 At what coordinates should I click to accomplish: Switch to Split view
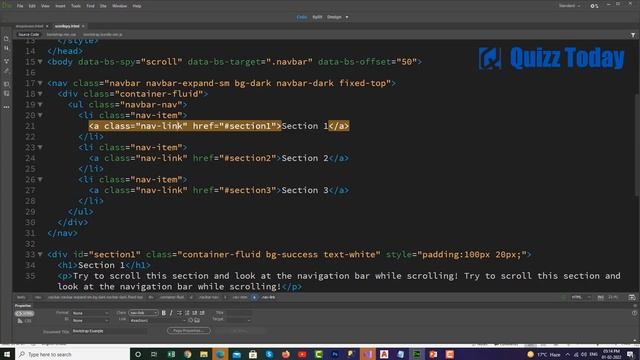pos(317,17)
